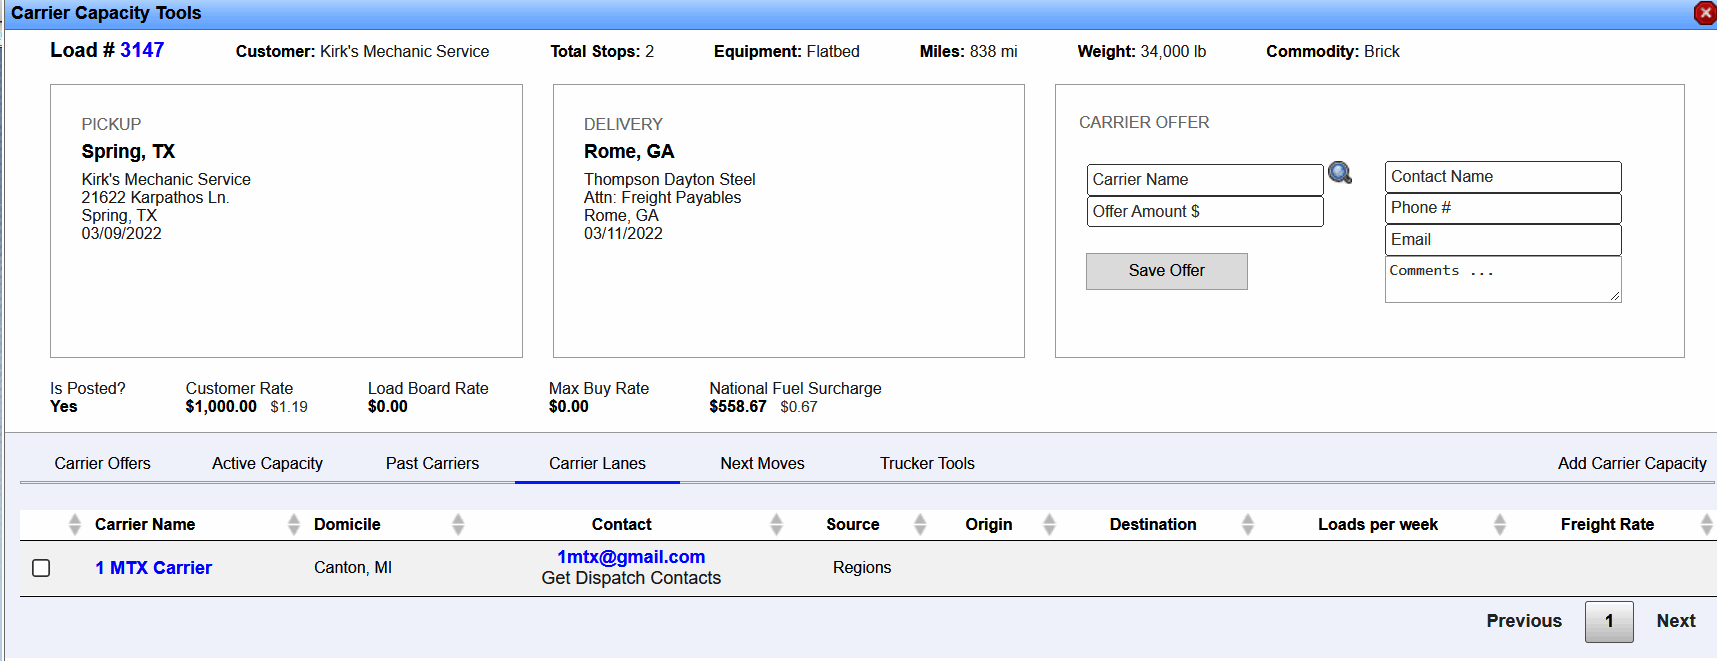Go to the Trucker Tools tab
Image resolution: width=1717 pixels, height=661 pixels.
click(x=927, y=464)
